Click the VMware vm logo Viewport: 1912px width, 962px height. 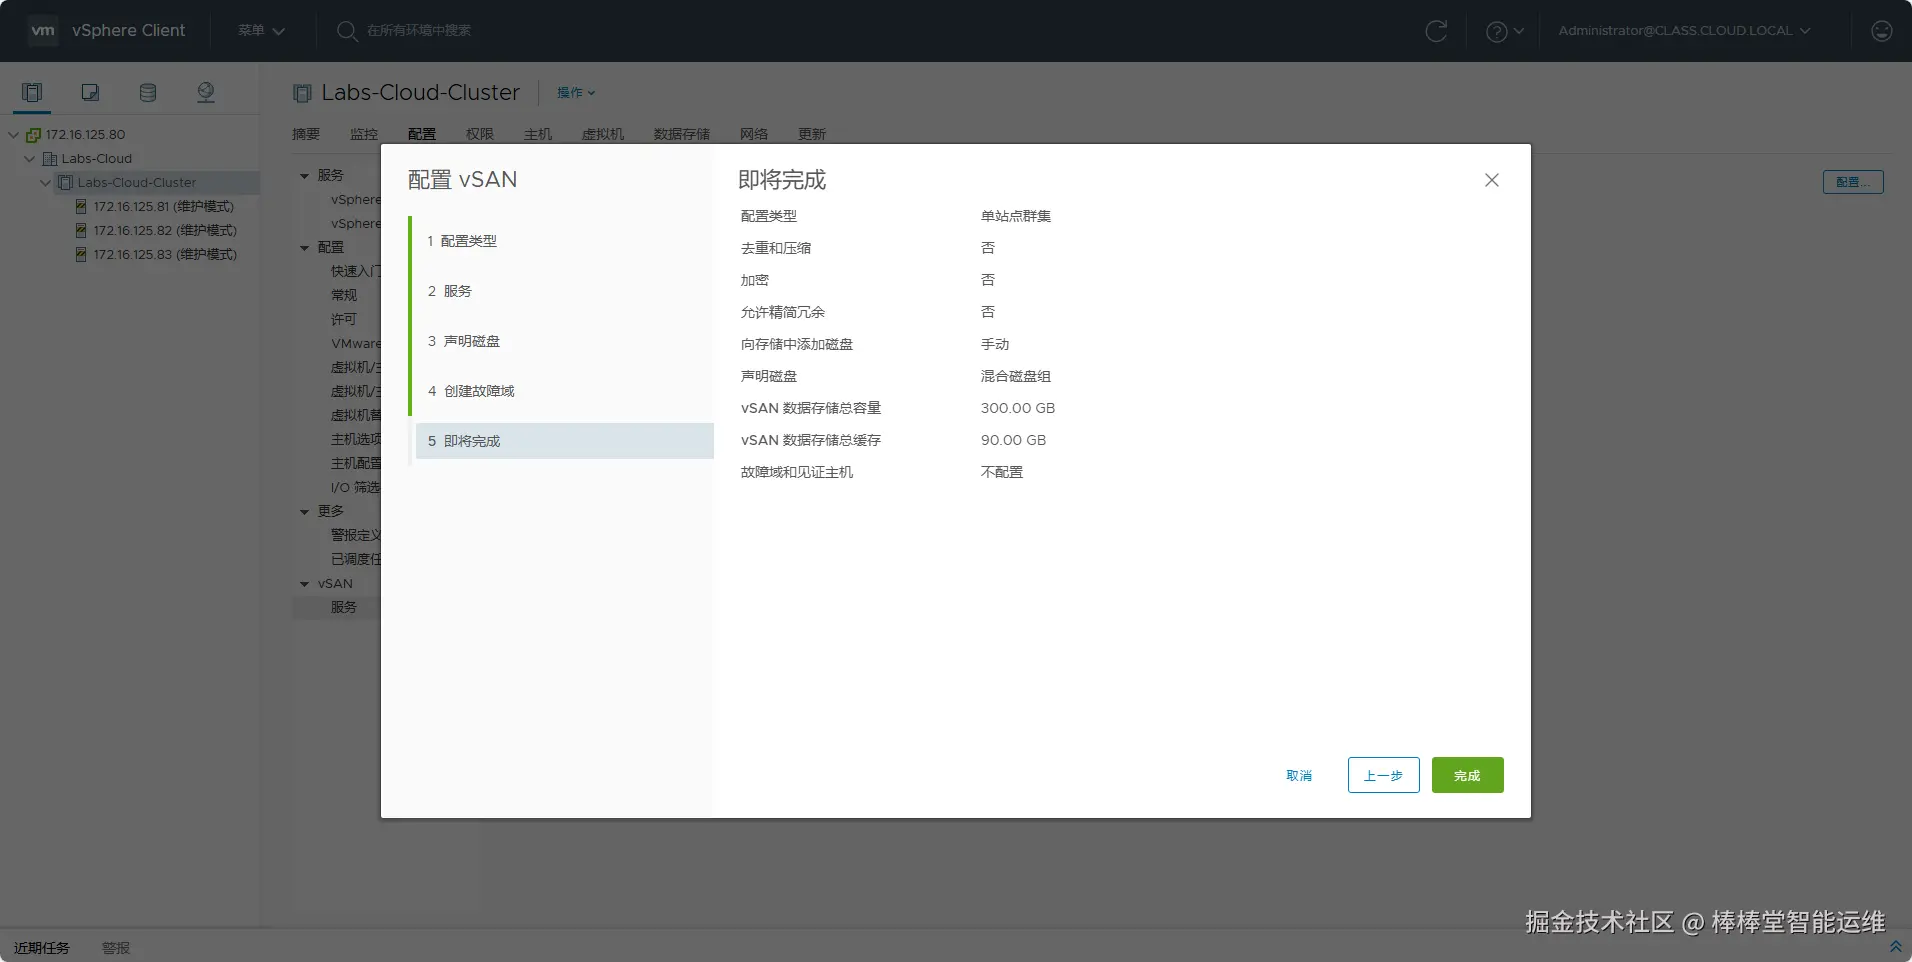point(43,31)
